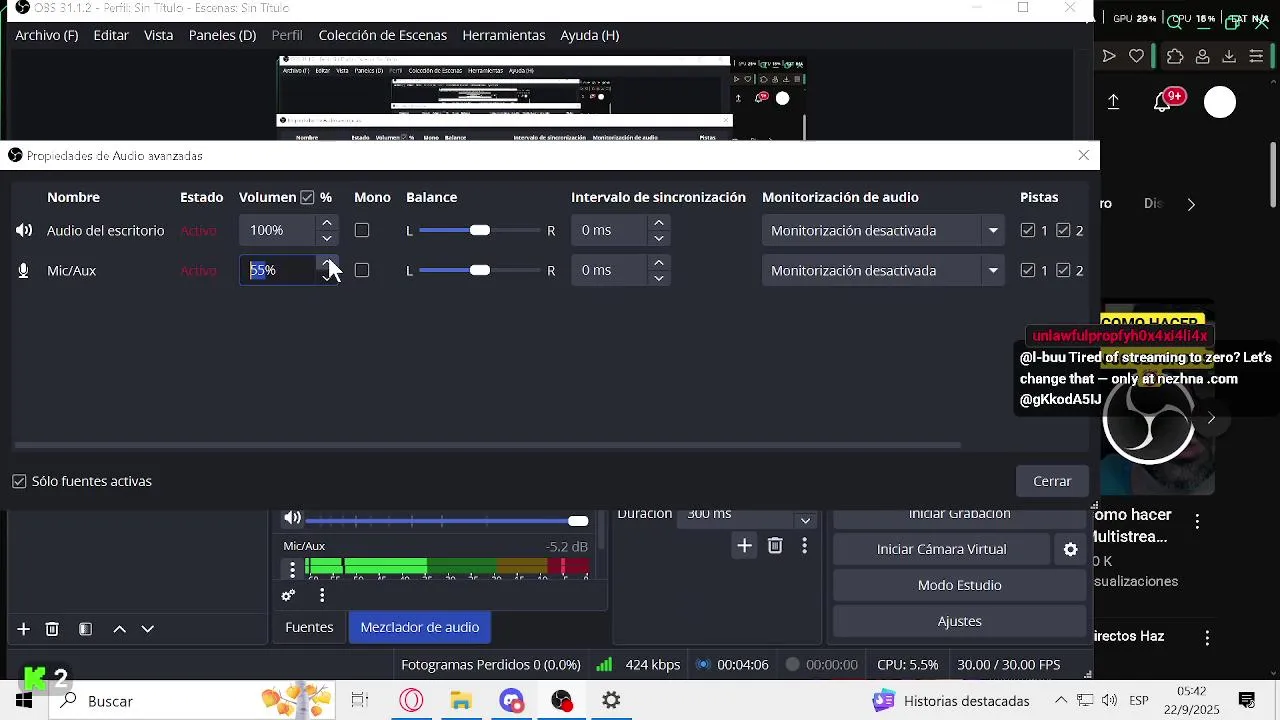Open OBS Studio taskbar icon
Screen dimensions: 1280x720
pyautogui.click(x=562, y=701)
